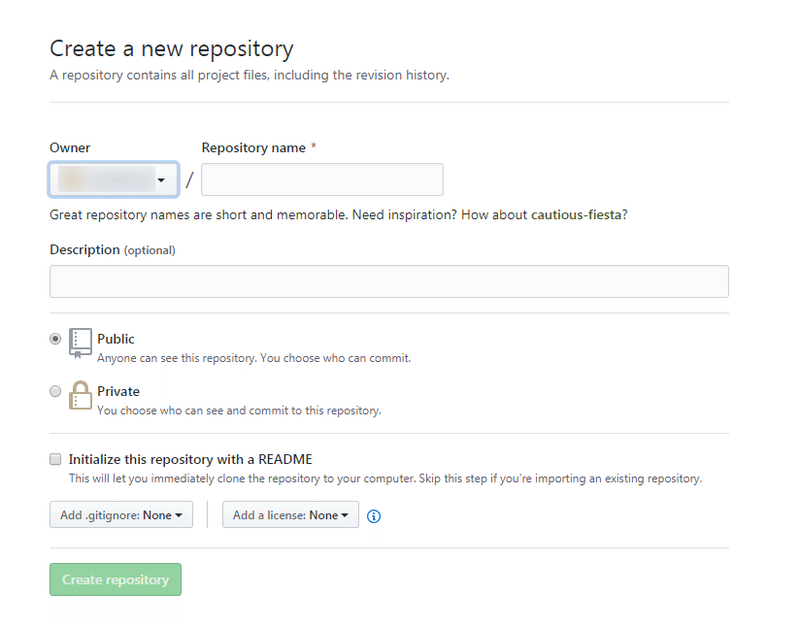Click the Description (optional) label
This screenshot has width=800, height=623.
[112, 250]
